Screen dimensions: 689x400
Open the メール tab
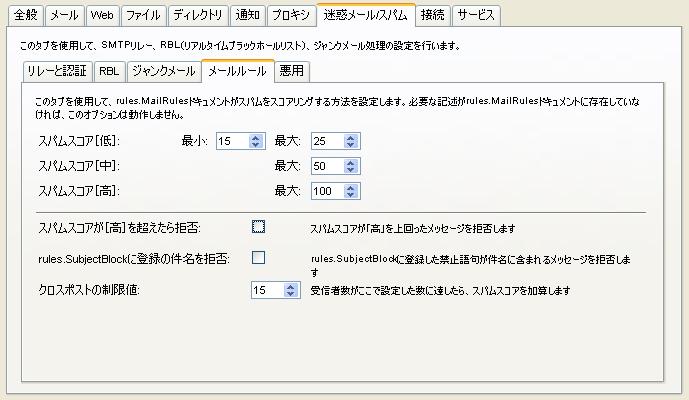click(x=64, y=15)
